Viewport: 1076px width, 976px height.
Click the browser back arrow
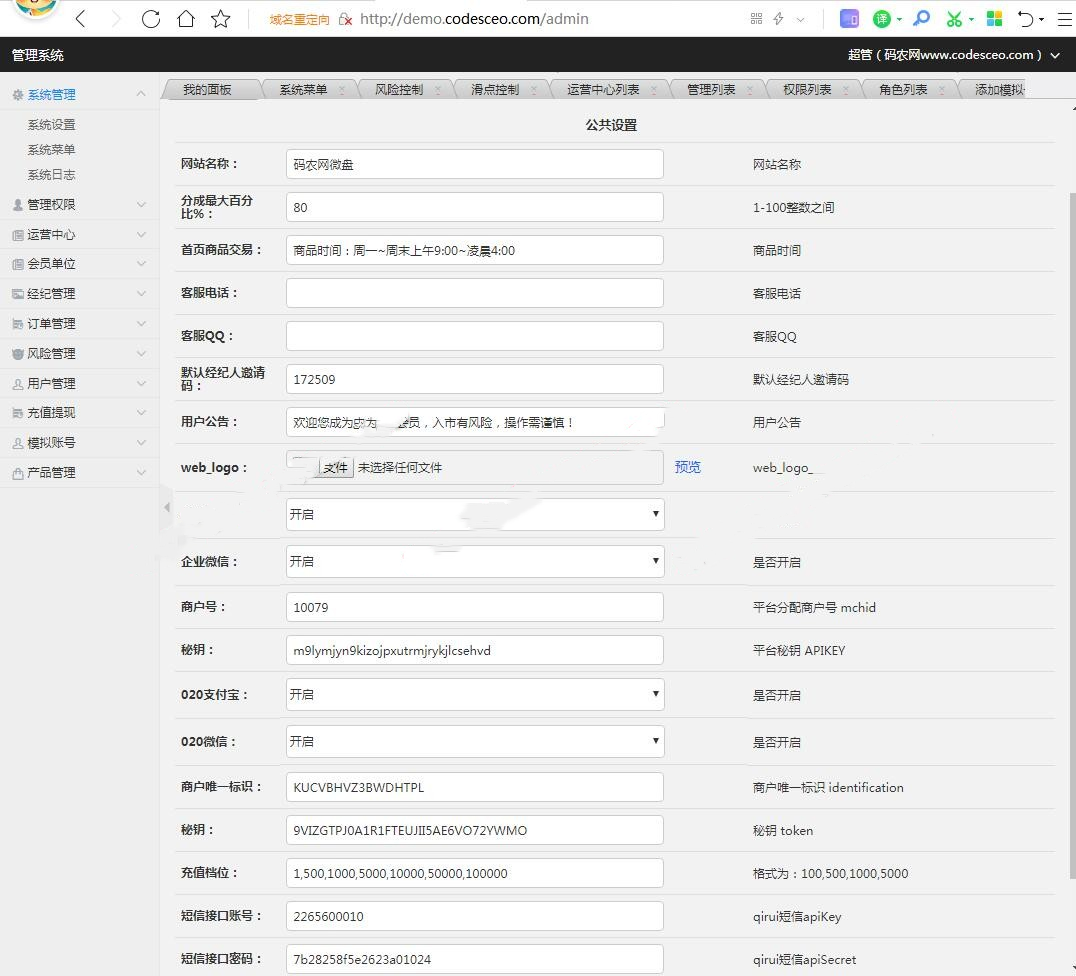[81, 19]
